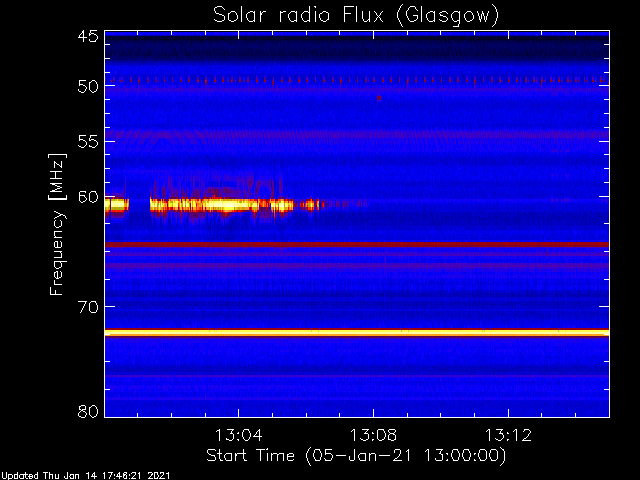Click the 'Updated Thu Jan 14' timestamp text

coord(85,476)
